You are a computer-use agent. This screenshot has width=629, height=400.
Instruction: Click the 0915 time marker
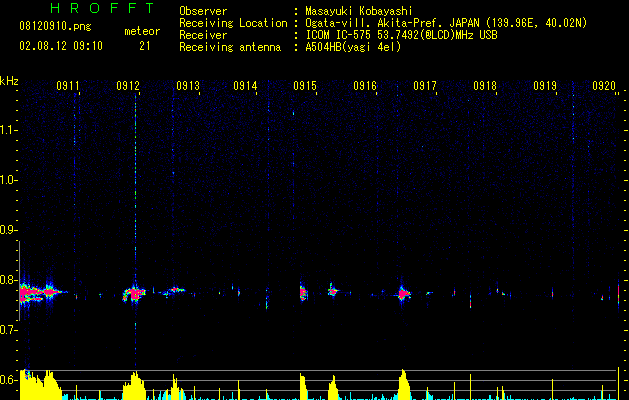(x=305, y=86)
